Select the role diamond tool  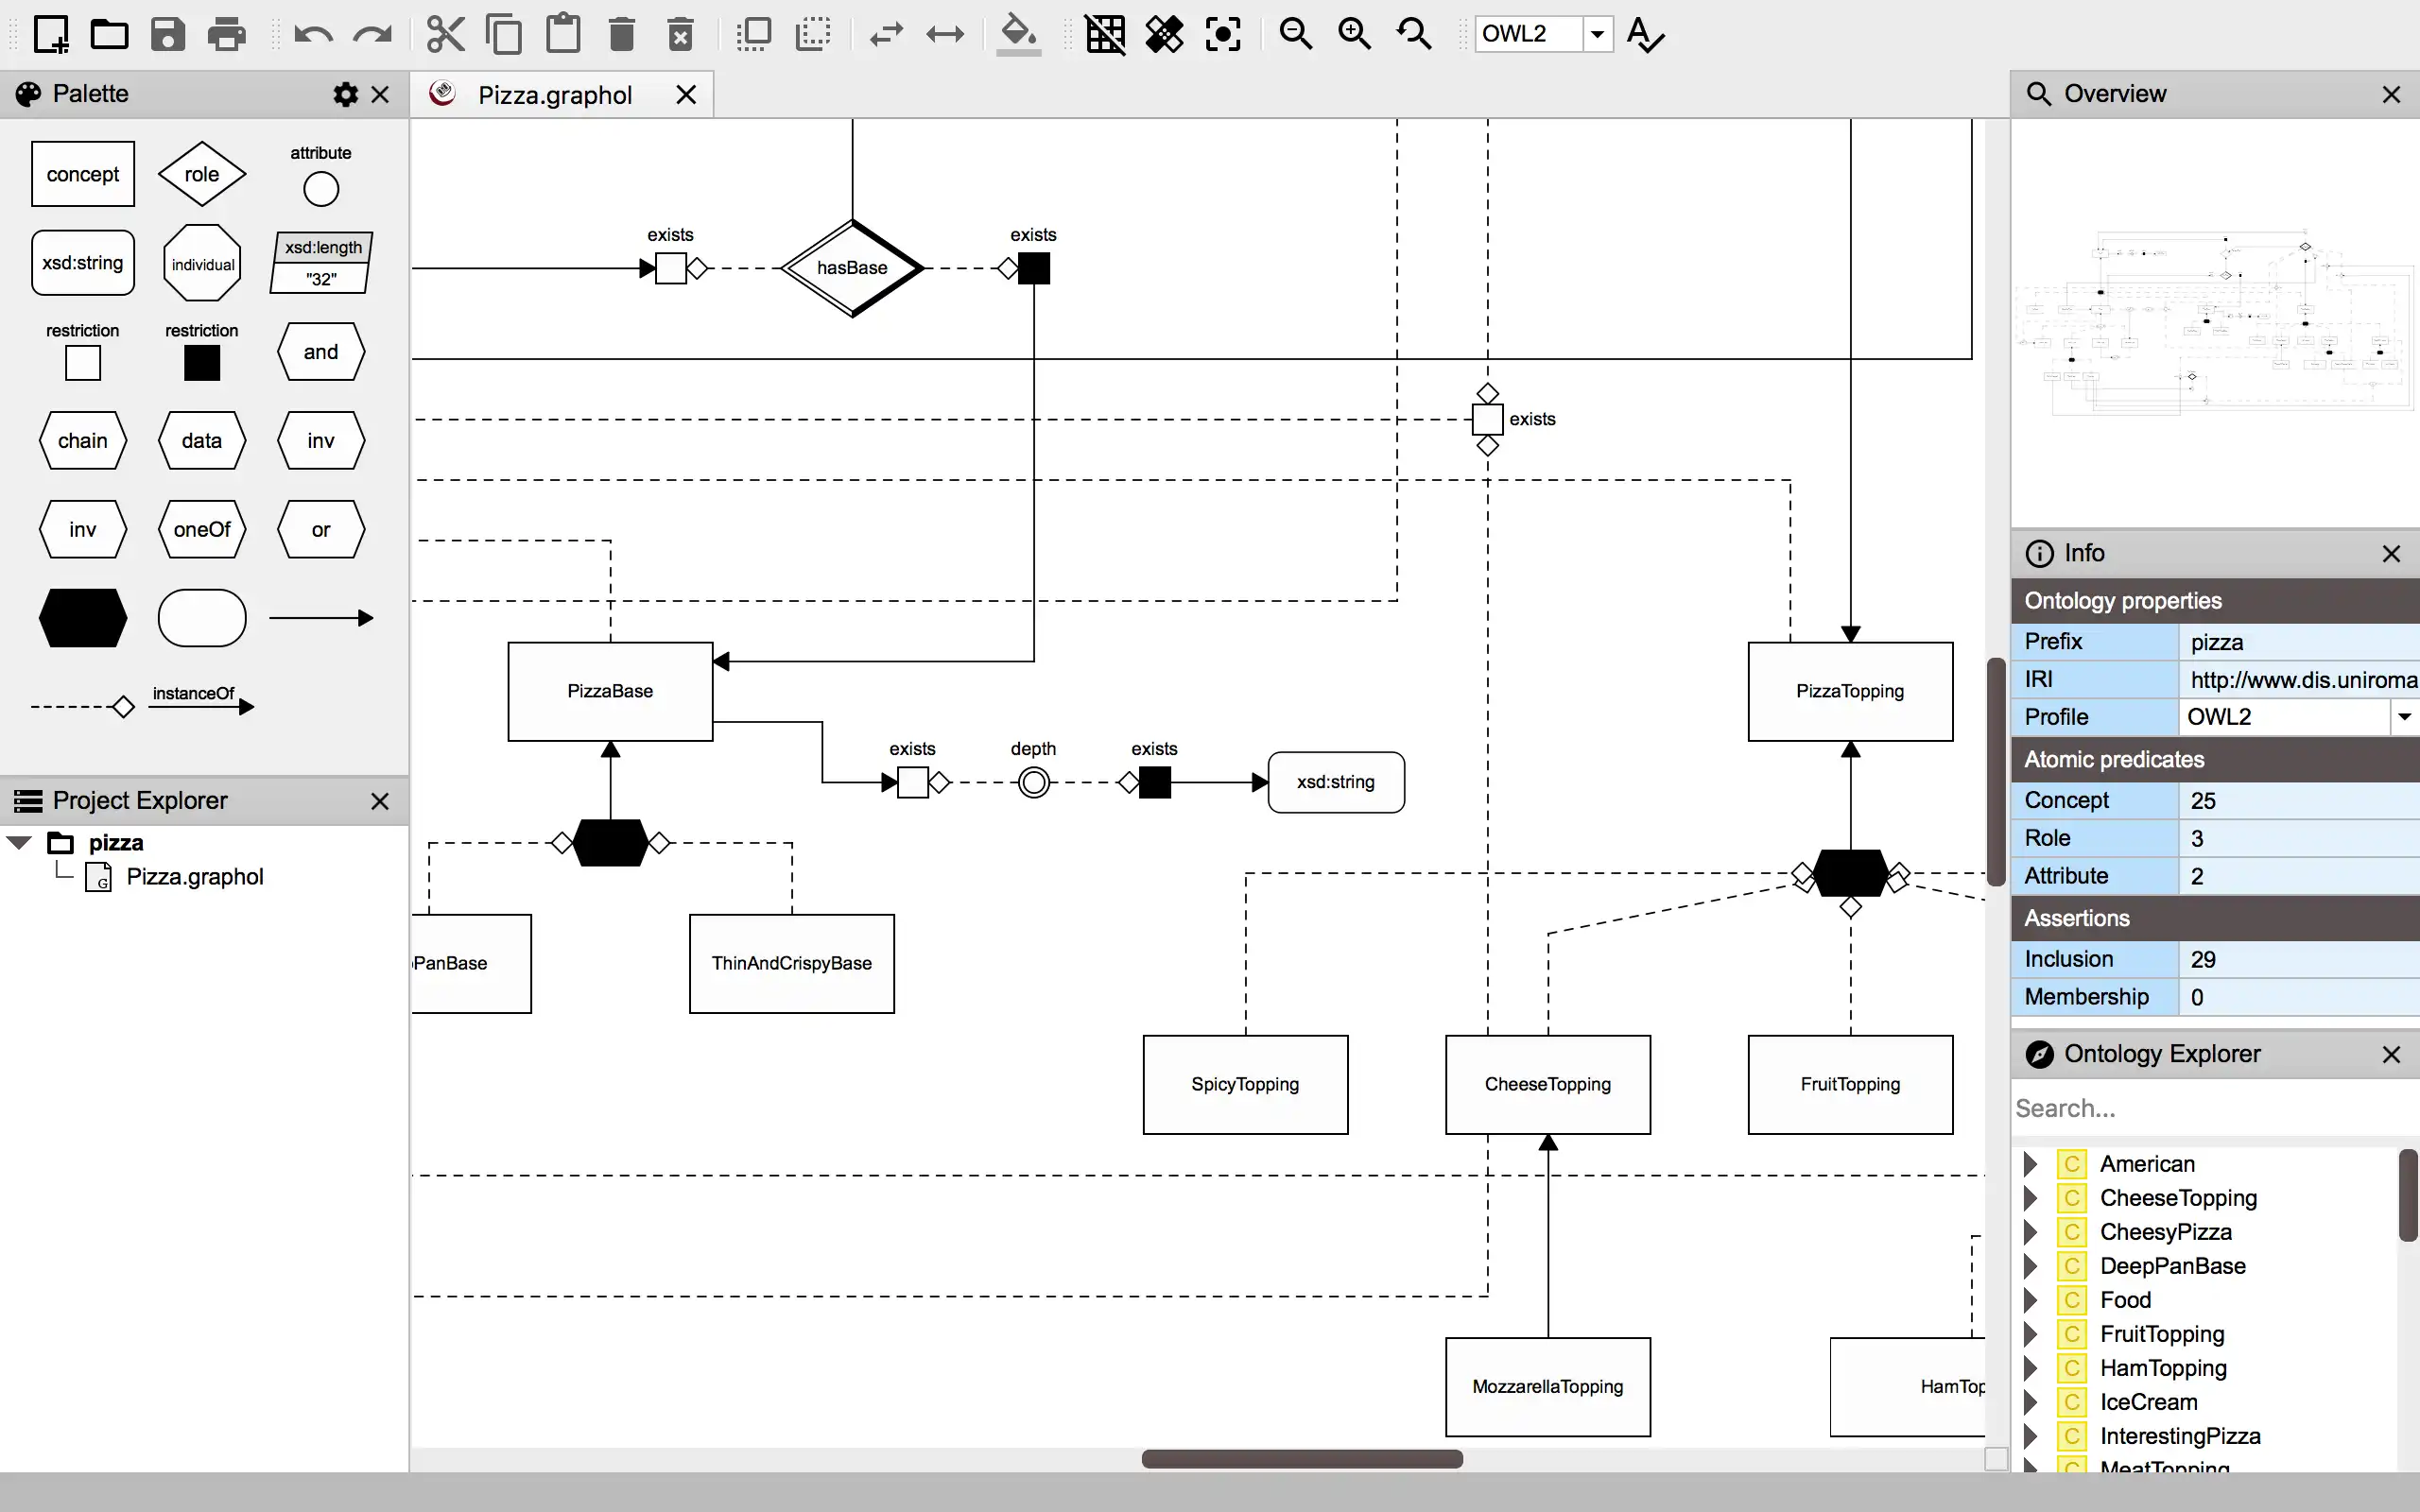point(200,174)
